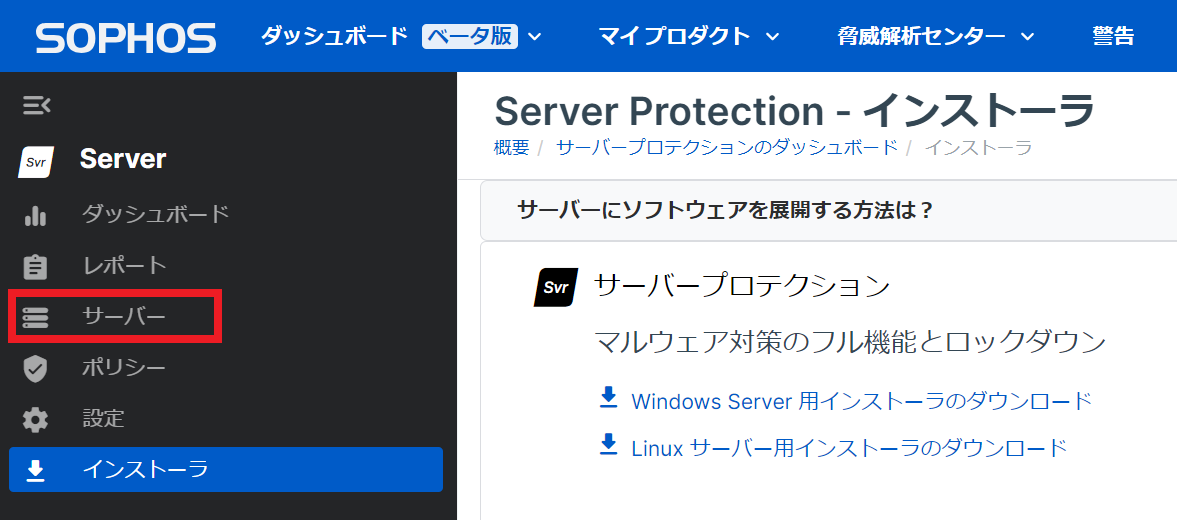Click download icon beside Linux server installer
Image resolution: width=1177 pixels, height=520 pixels.
coord(608,445)
